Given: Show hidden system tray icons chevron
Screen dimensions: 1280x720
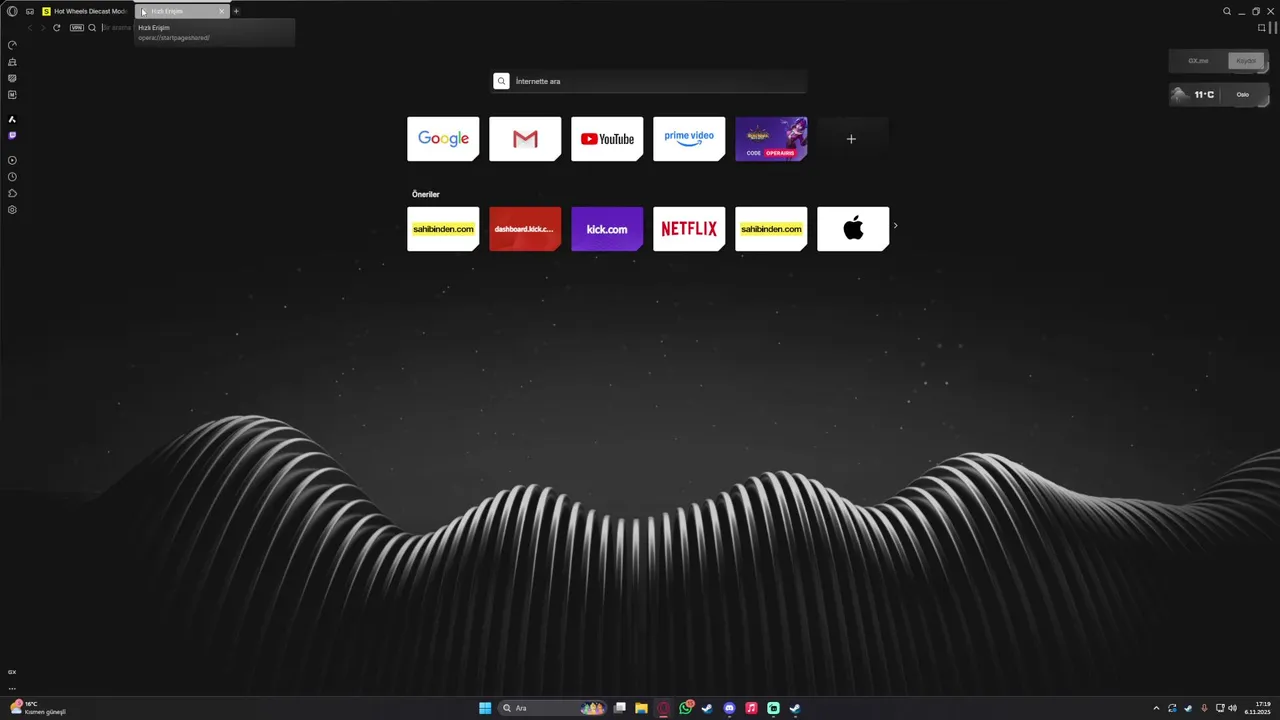Looking at the screenshot, I should tap(1157, 708).
